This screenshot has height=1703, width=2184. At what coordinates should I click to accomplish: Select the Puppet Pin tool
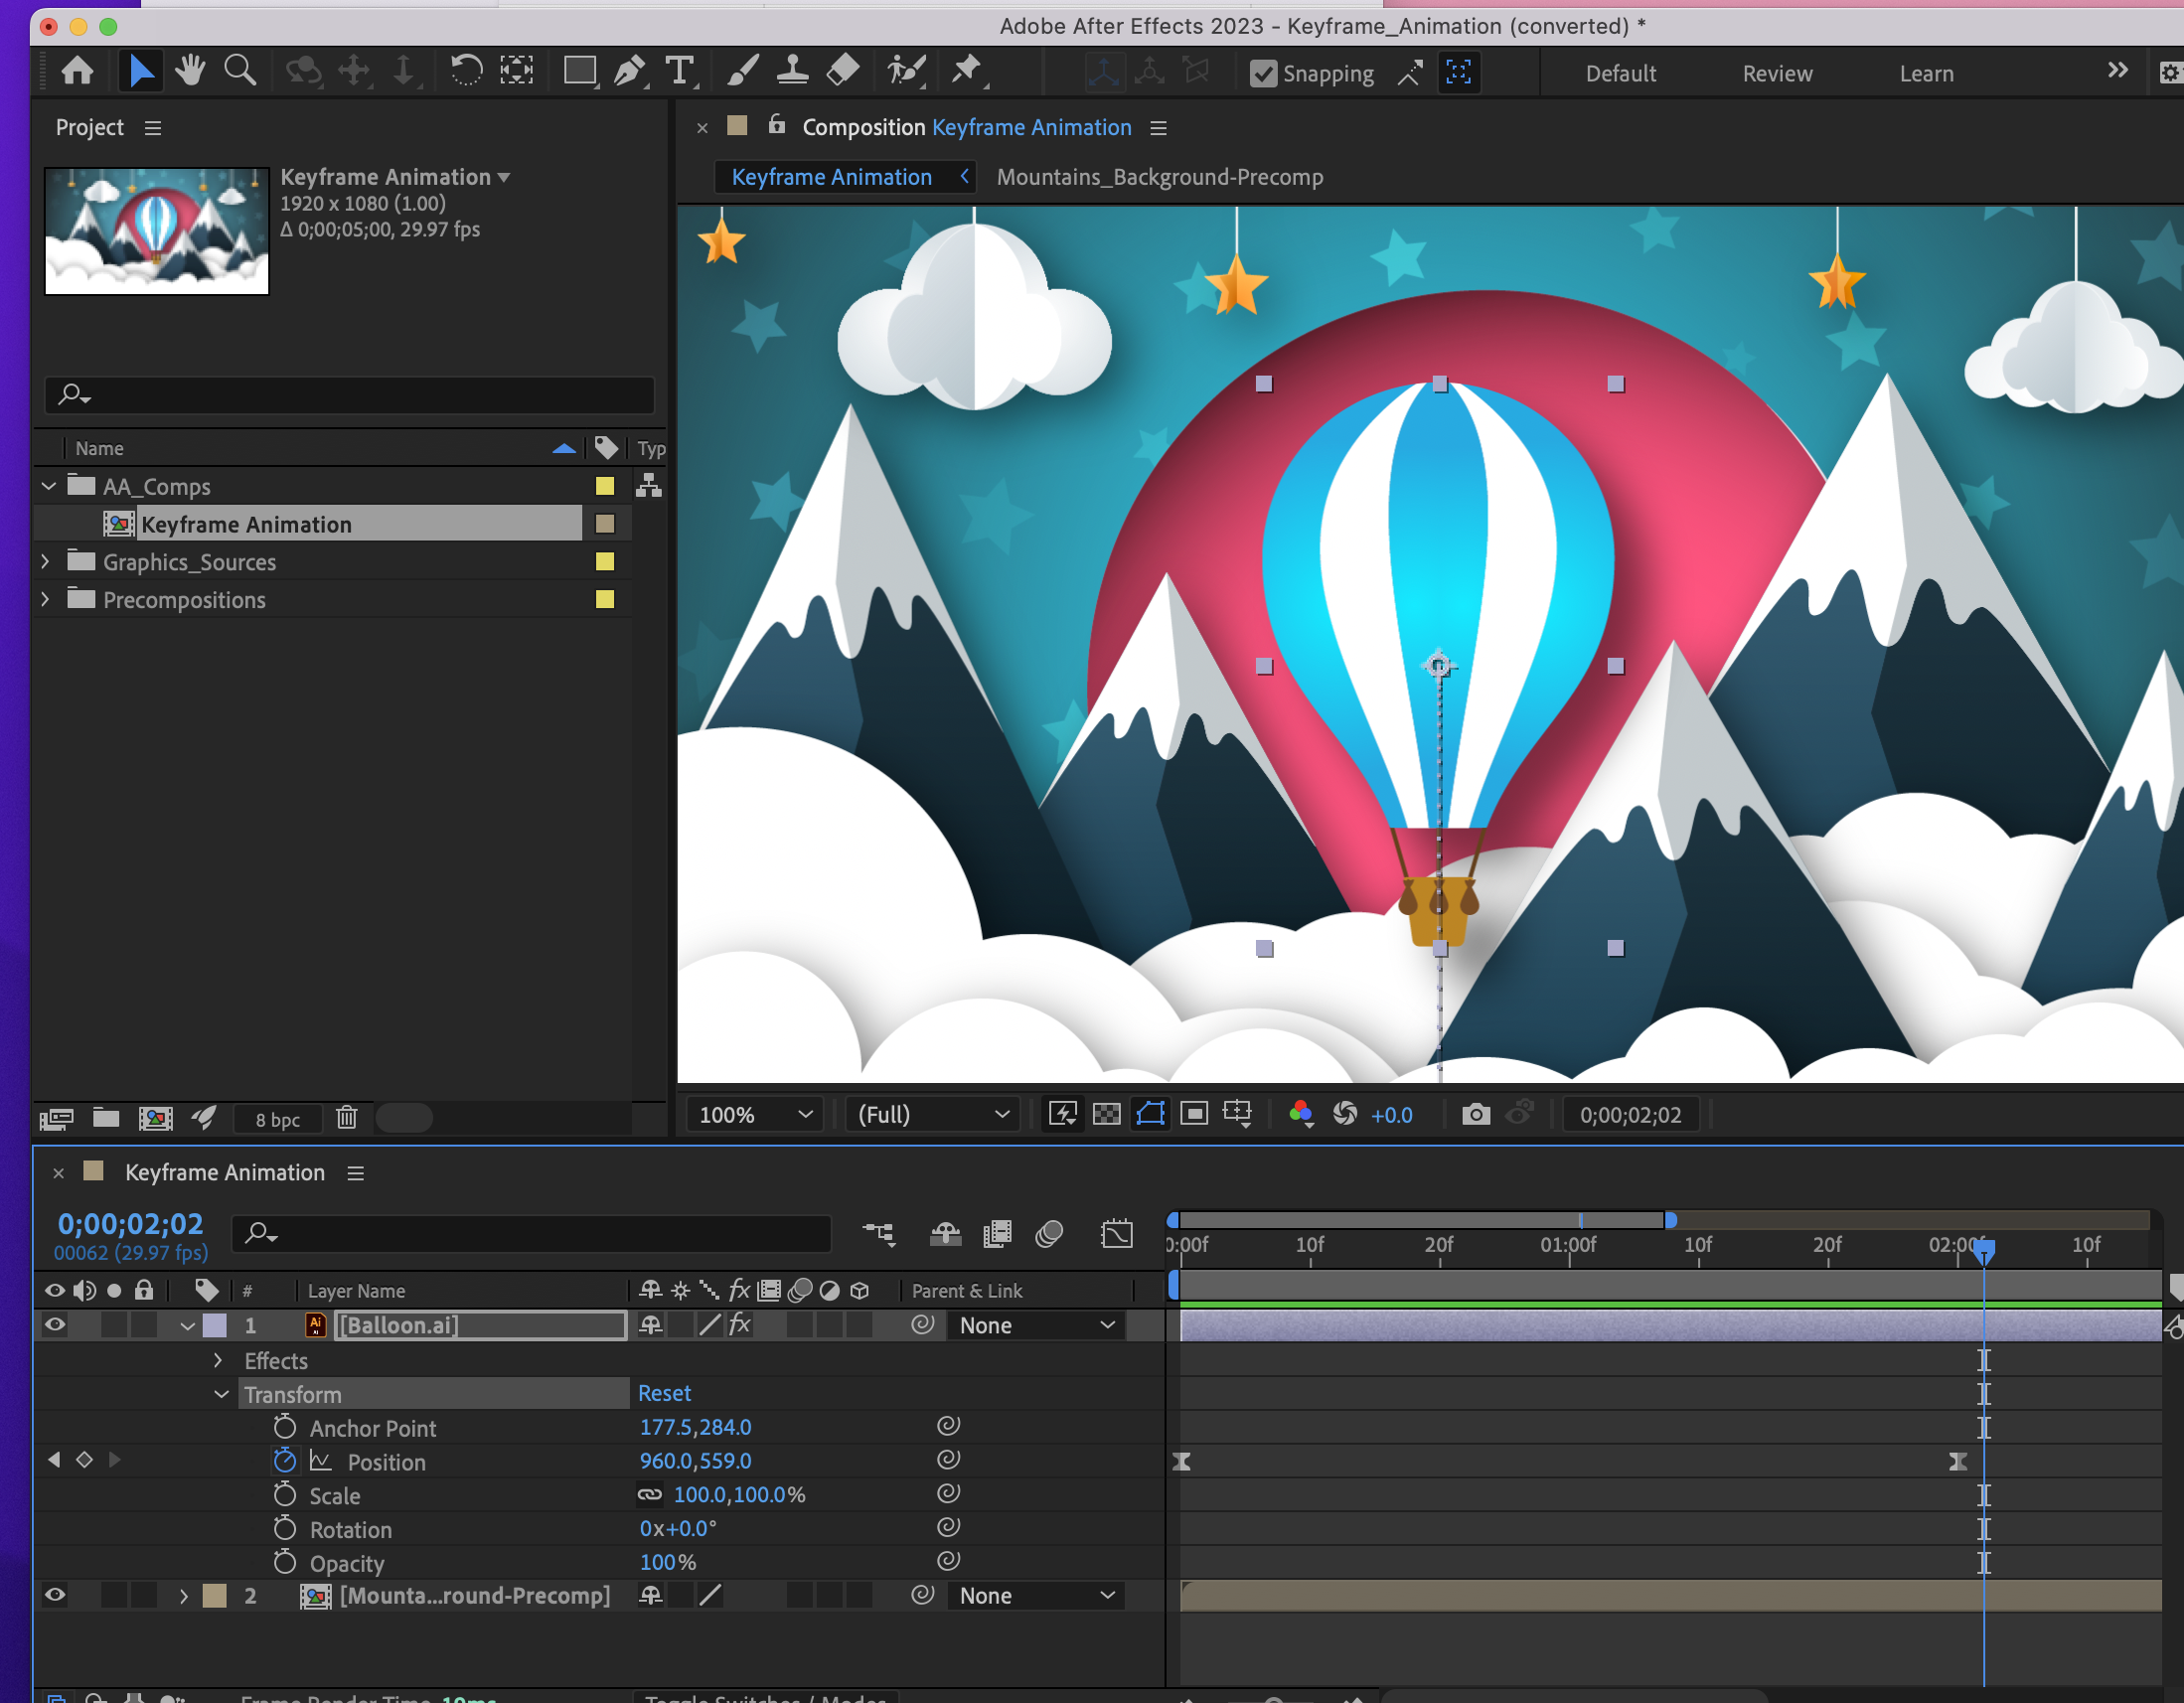pos(968,70)
